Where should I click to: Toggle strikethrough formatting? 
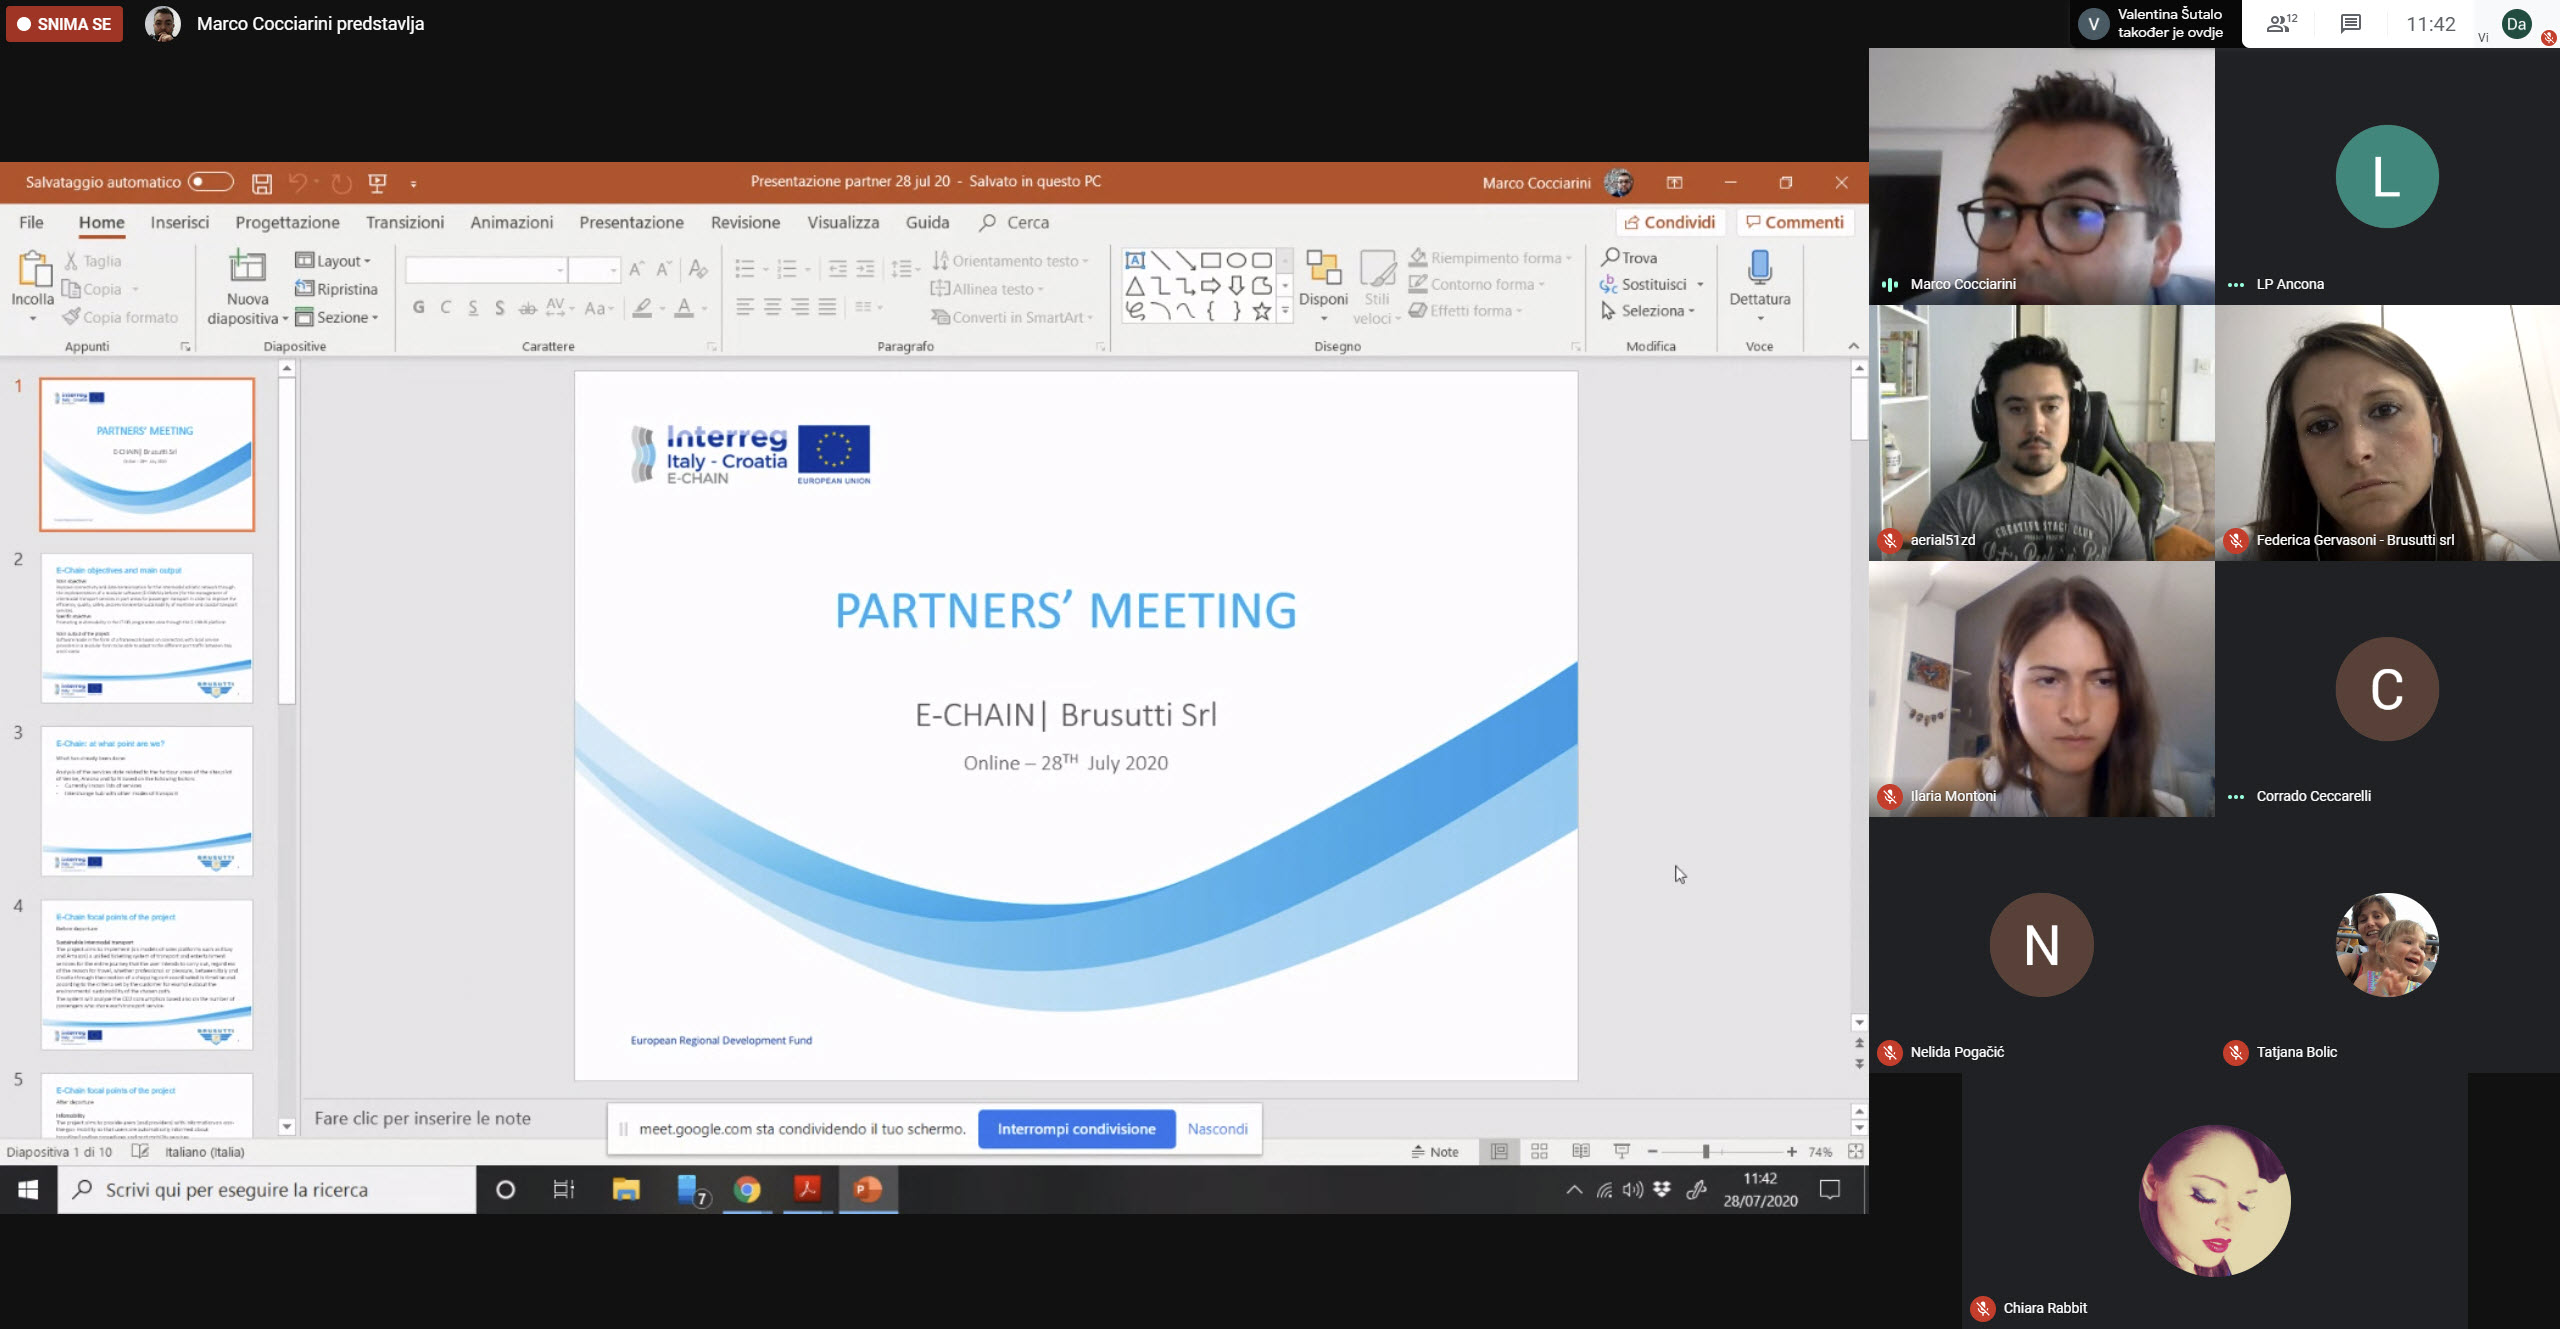click(x=527, y=308)
